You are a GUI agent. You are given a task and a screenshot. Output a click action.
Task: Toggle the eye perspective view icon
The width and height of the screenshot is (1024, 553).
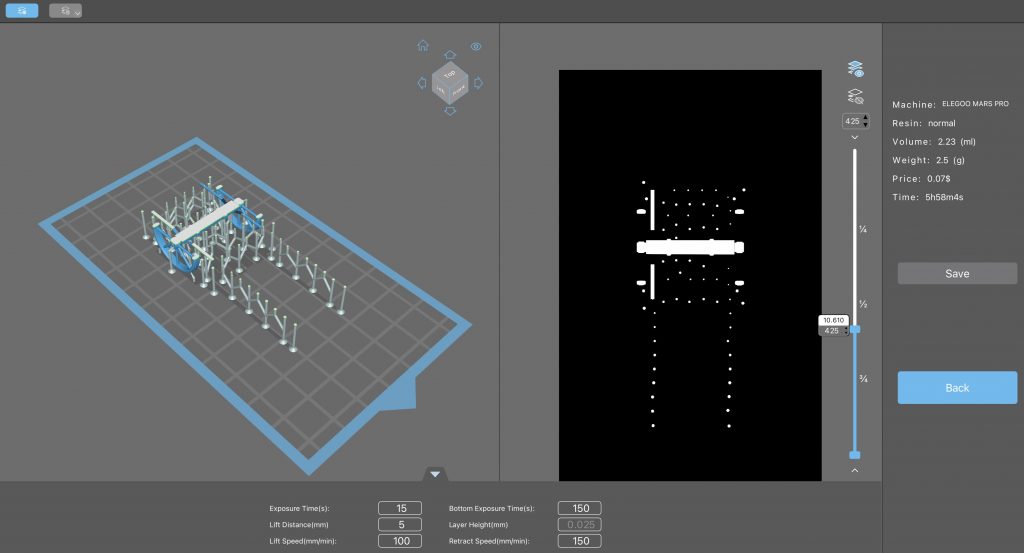pos(476,46)
